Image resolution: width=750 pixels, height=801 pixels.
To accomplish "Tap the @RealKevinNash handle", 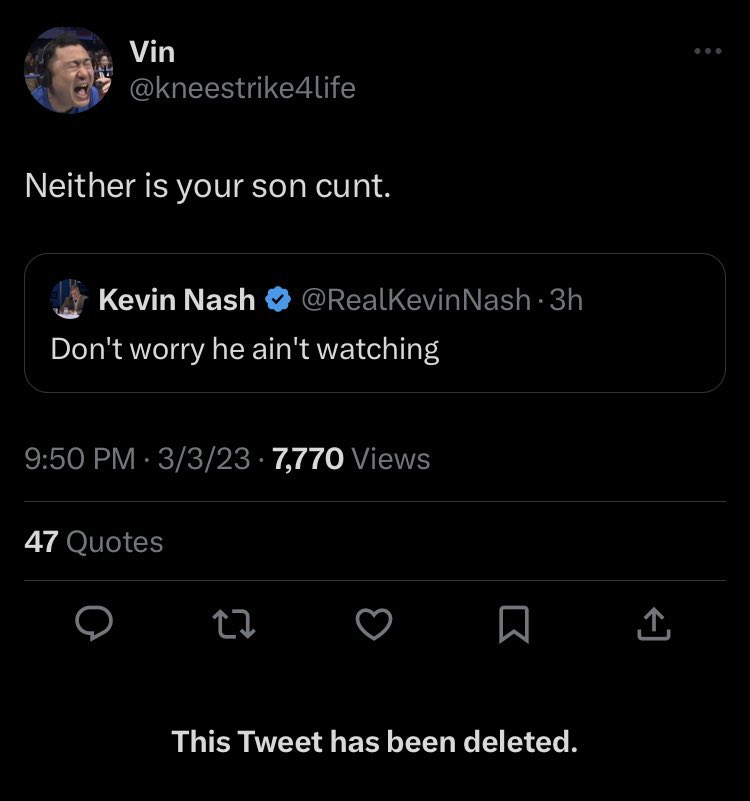I will click(x=415, y=299).
